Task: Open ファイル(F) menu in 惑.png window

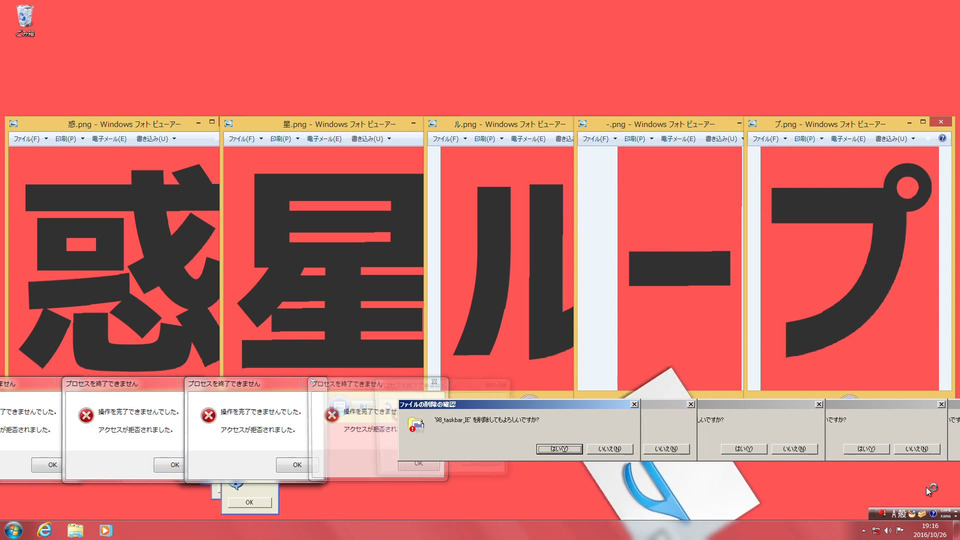Action: (x=31, y=139)
